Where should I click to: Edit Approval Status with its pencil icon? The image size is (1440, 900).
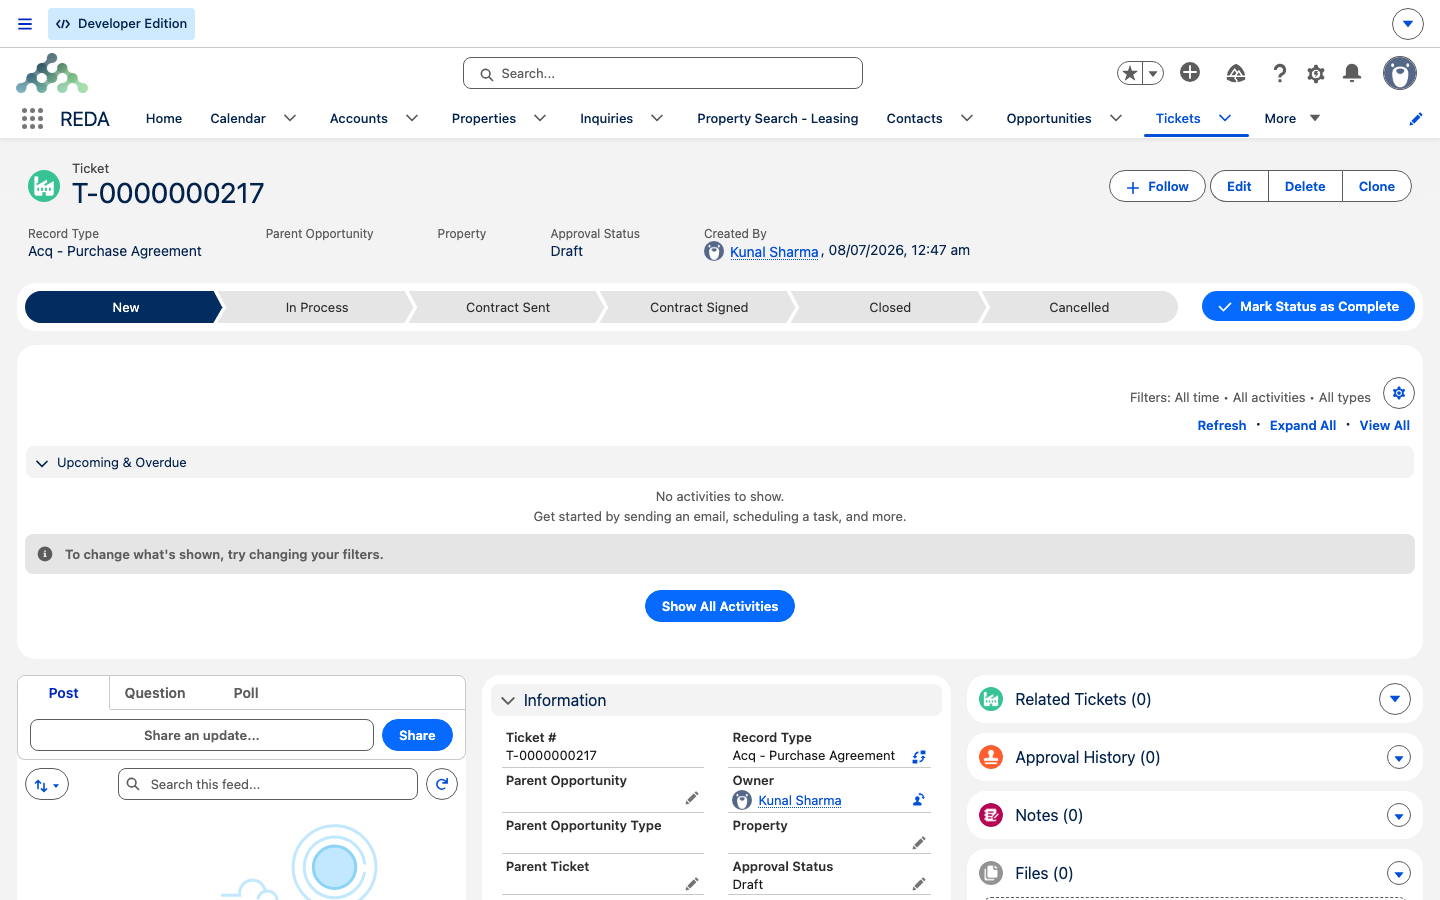[919, 884]
